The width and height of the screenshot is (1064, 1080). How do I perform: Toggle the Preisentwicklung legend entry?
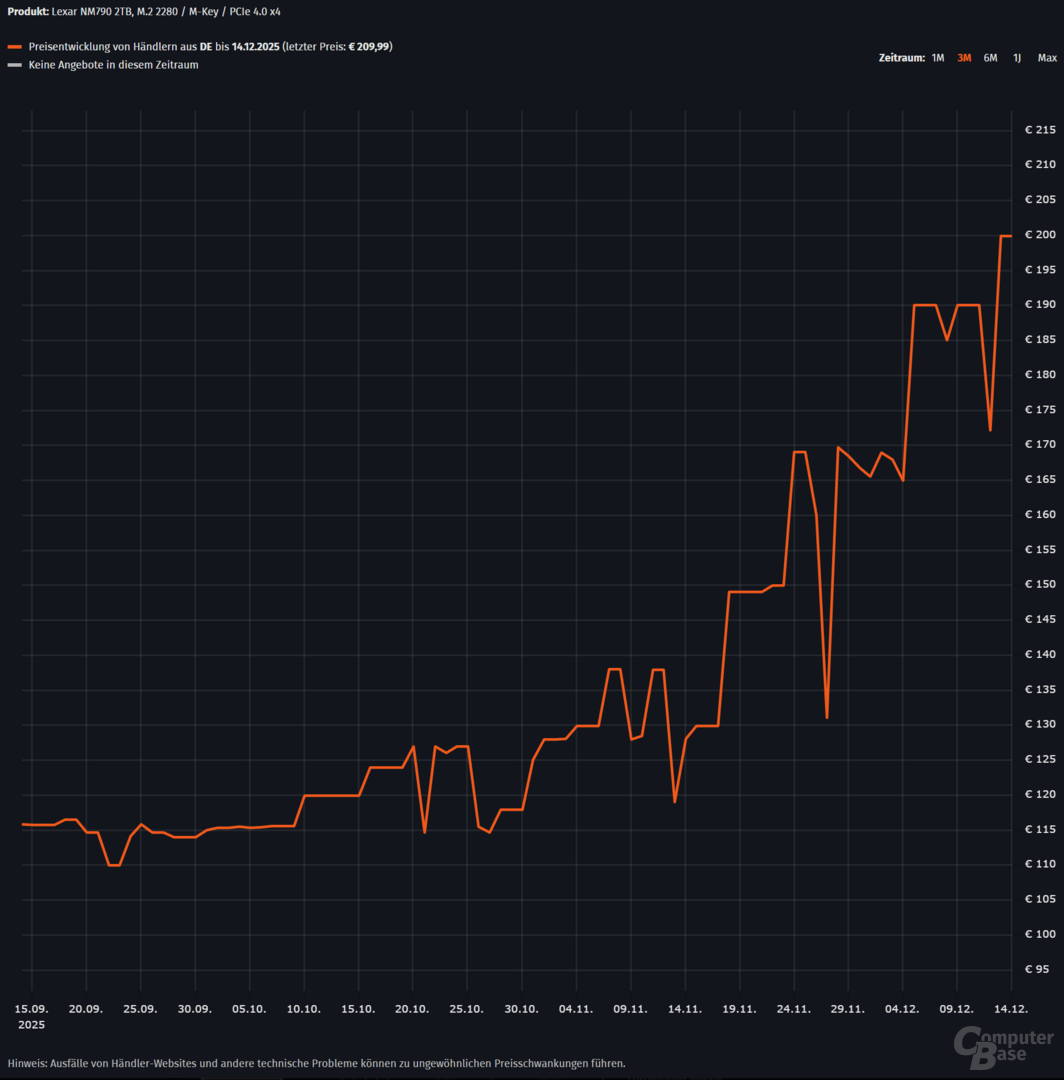pyautogui.click(x=200, y=47)
